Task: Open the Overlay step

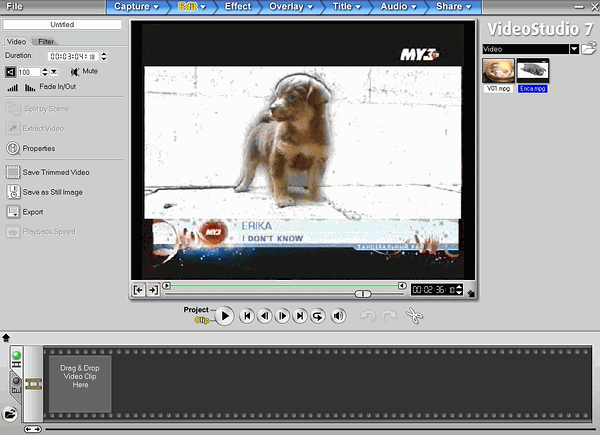Action: [x=291, y=7]
